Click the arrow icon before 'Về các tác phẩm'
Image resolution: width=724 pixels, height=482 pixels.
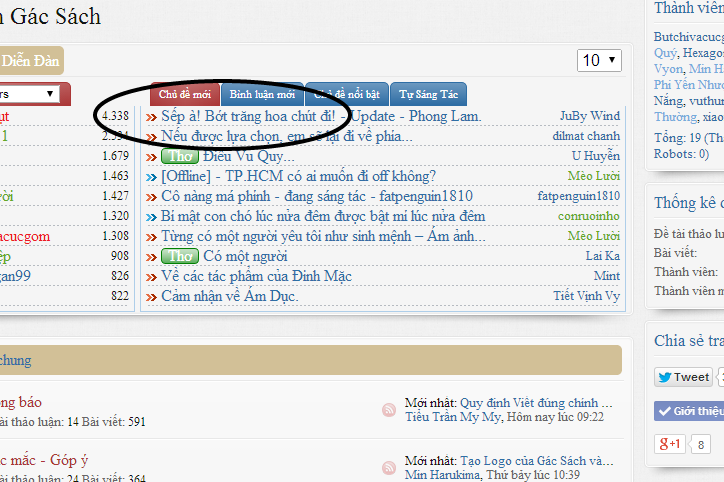coord(151,277)
